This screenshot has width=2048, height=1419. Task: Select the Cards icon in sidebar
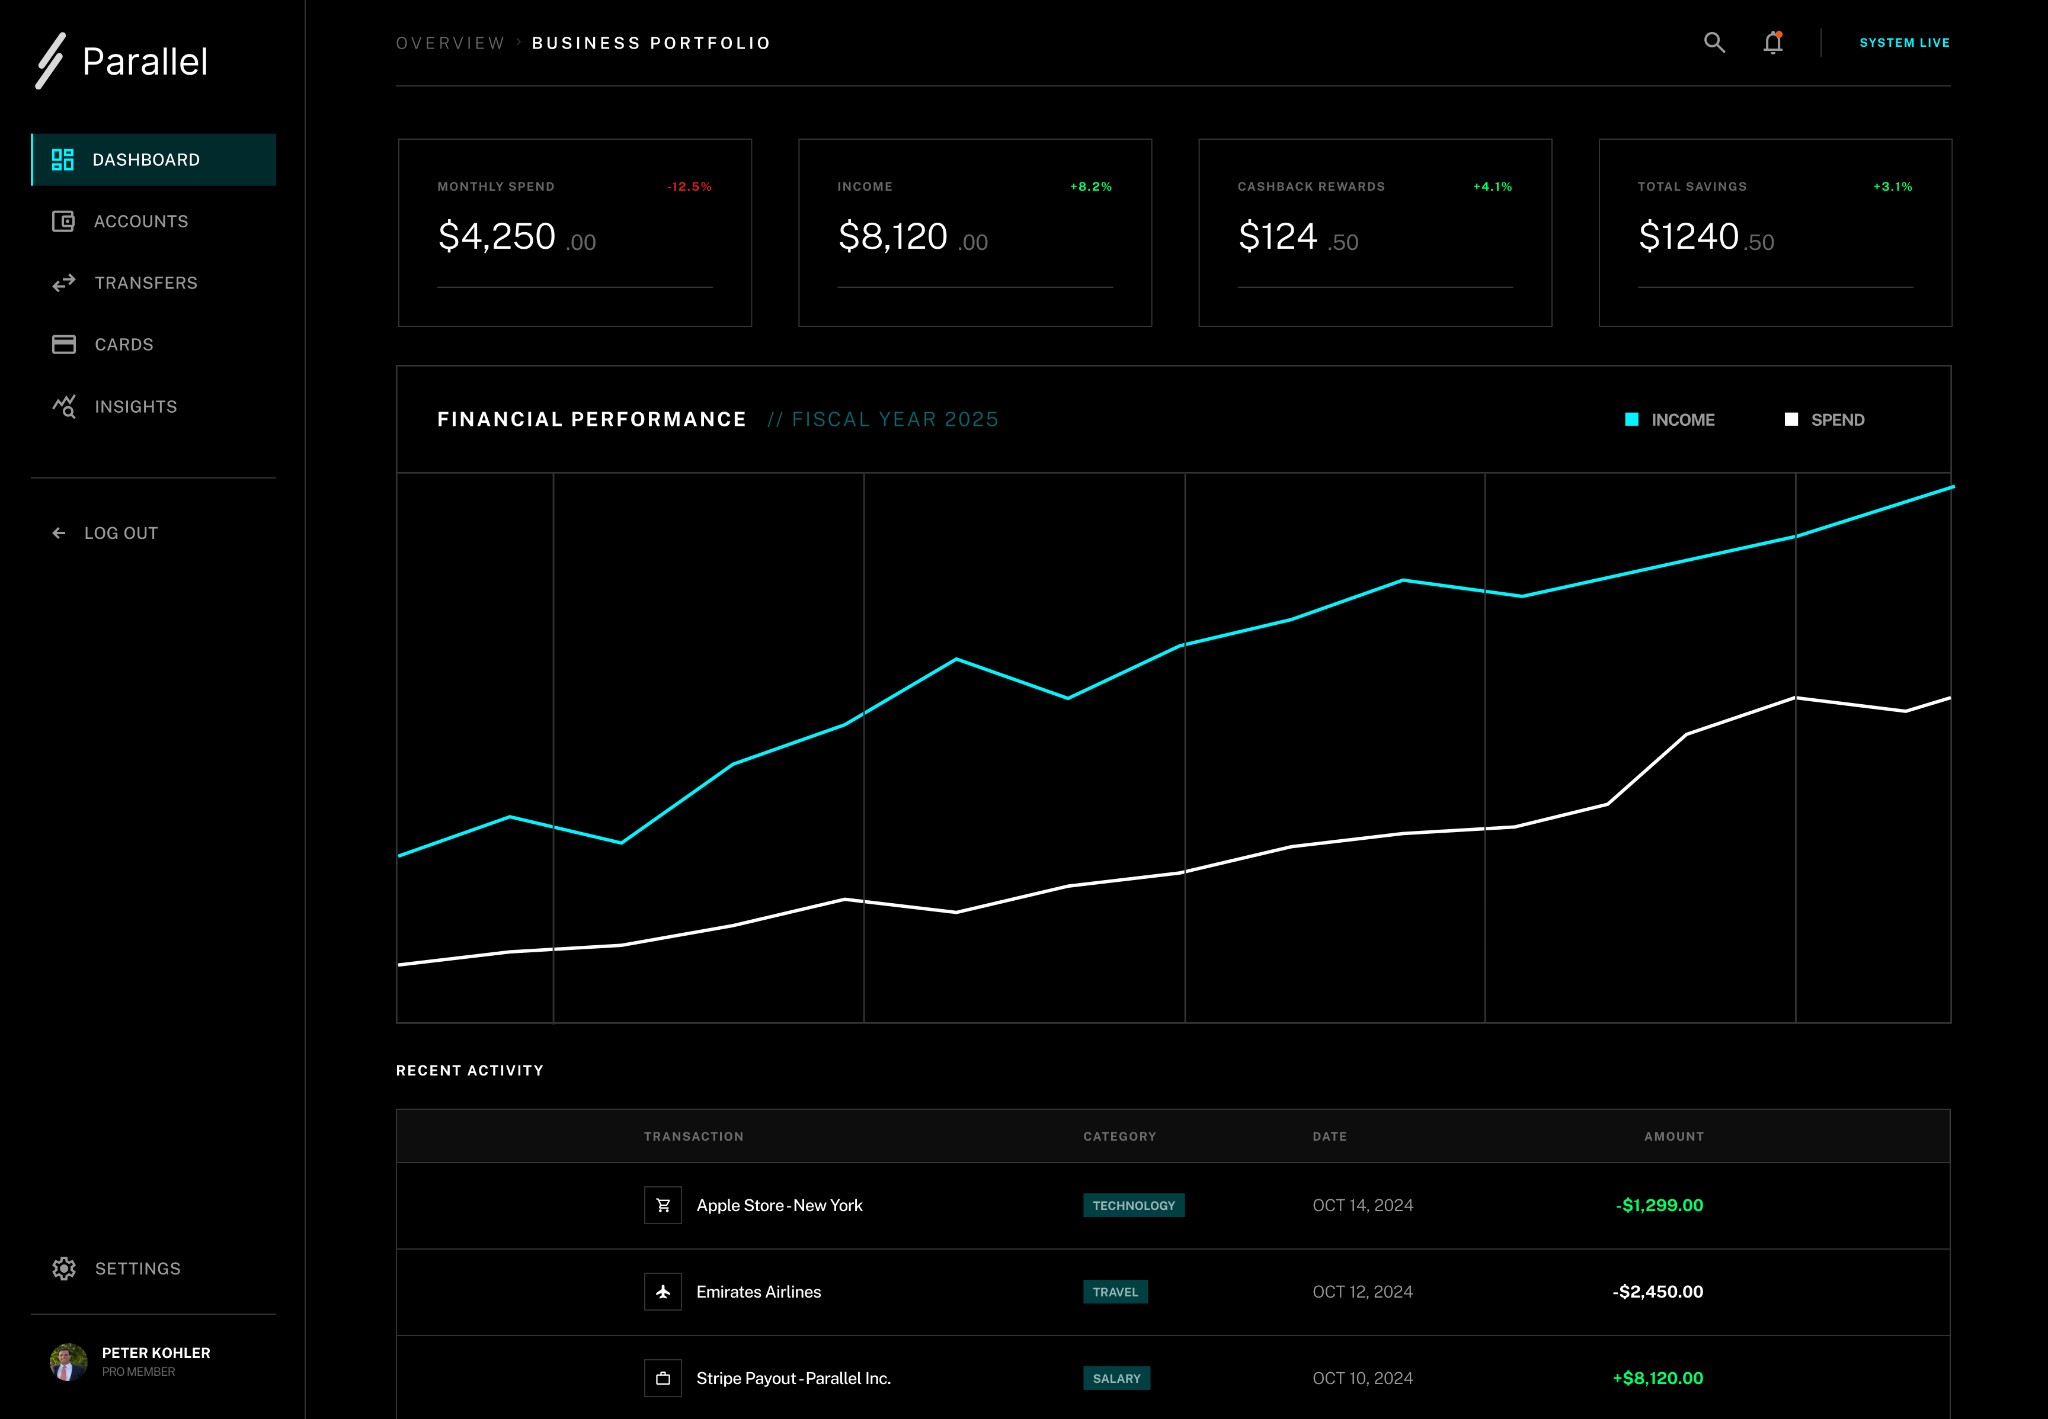coord(64,344)
